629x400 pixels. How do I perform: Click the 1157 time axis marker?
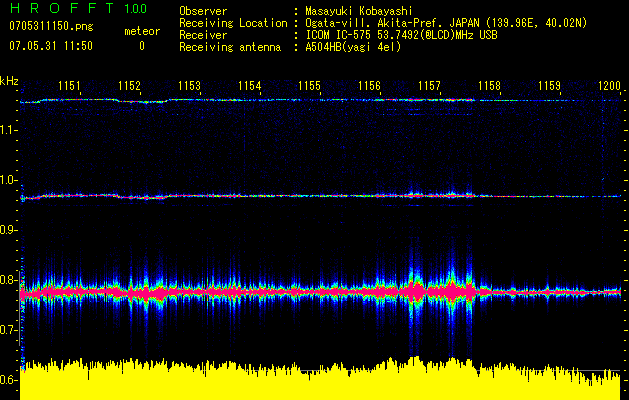coord(429,86)
